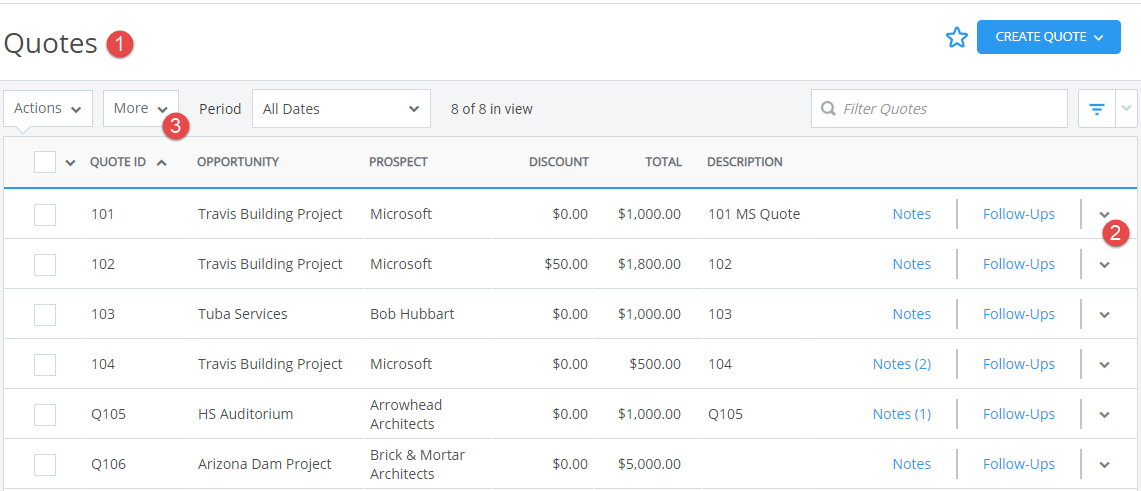The width and height of the screenshot is (1141, 491).
Task: Sort by OPPORTUNITY column header
Action: (x=238, y=161)
